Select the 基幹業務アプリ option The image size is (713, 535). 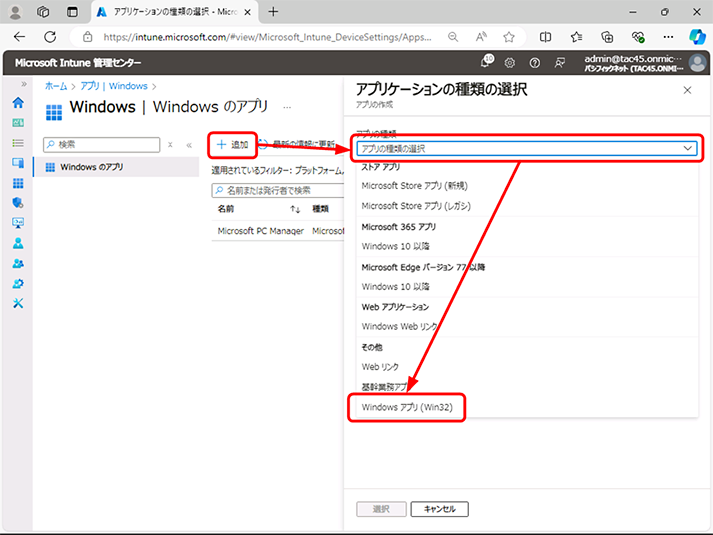[x=384, y=387]
